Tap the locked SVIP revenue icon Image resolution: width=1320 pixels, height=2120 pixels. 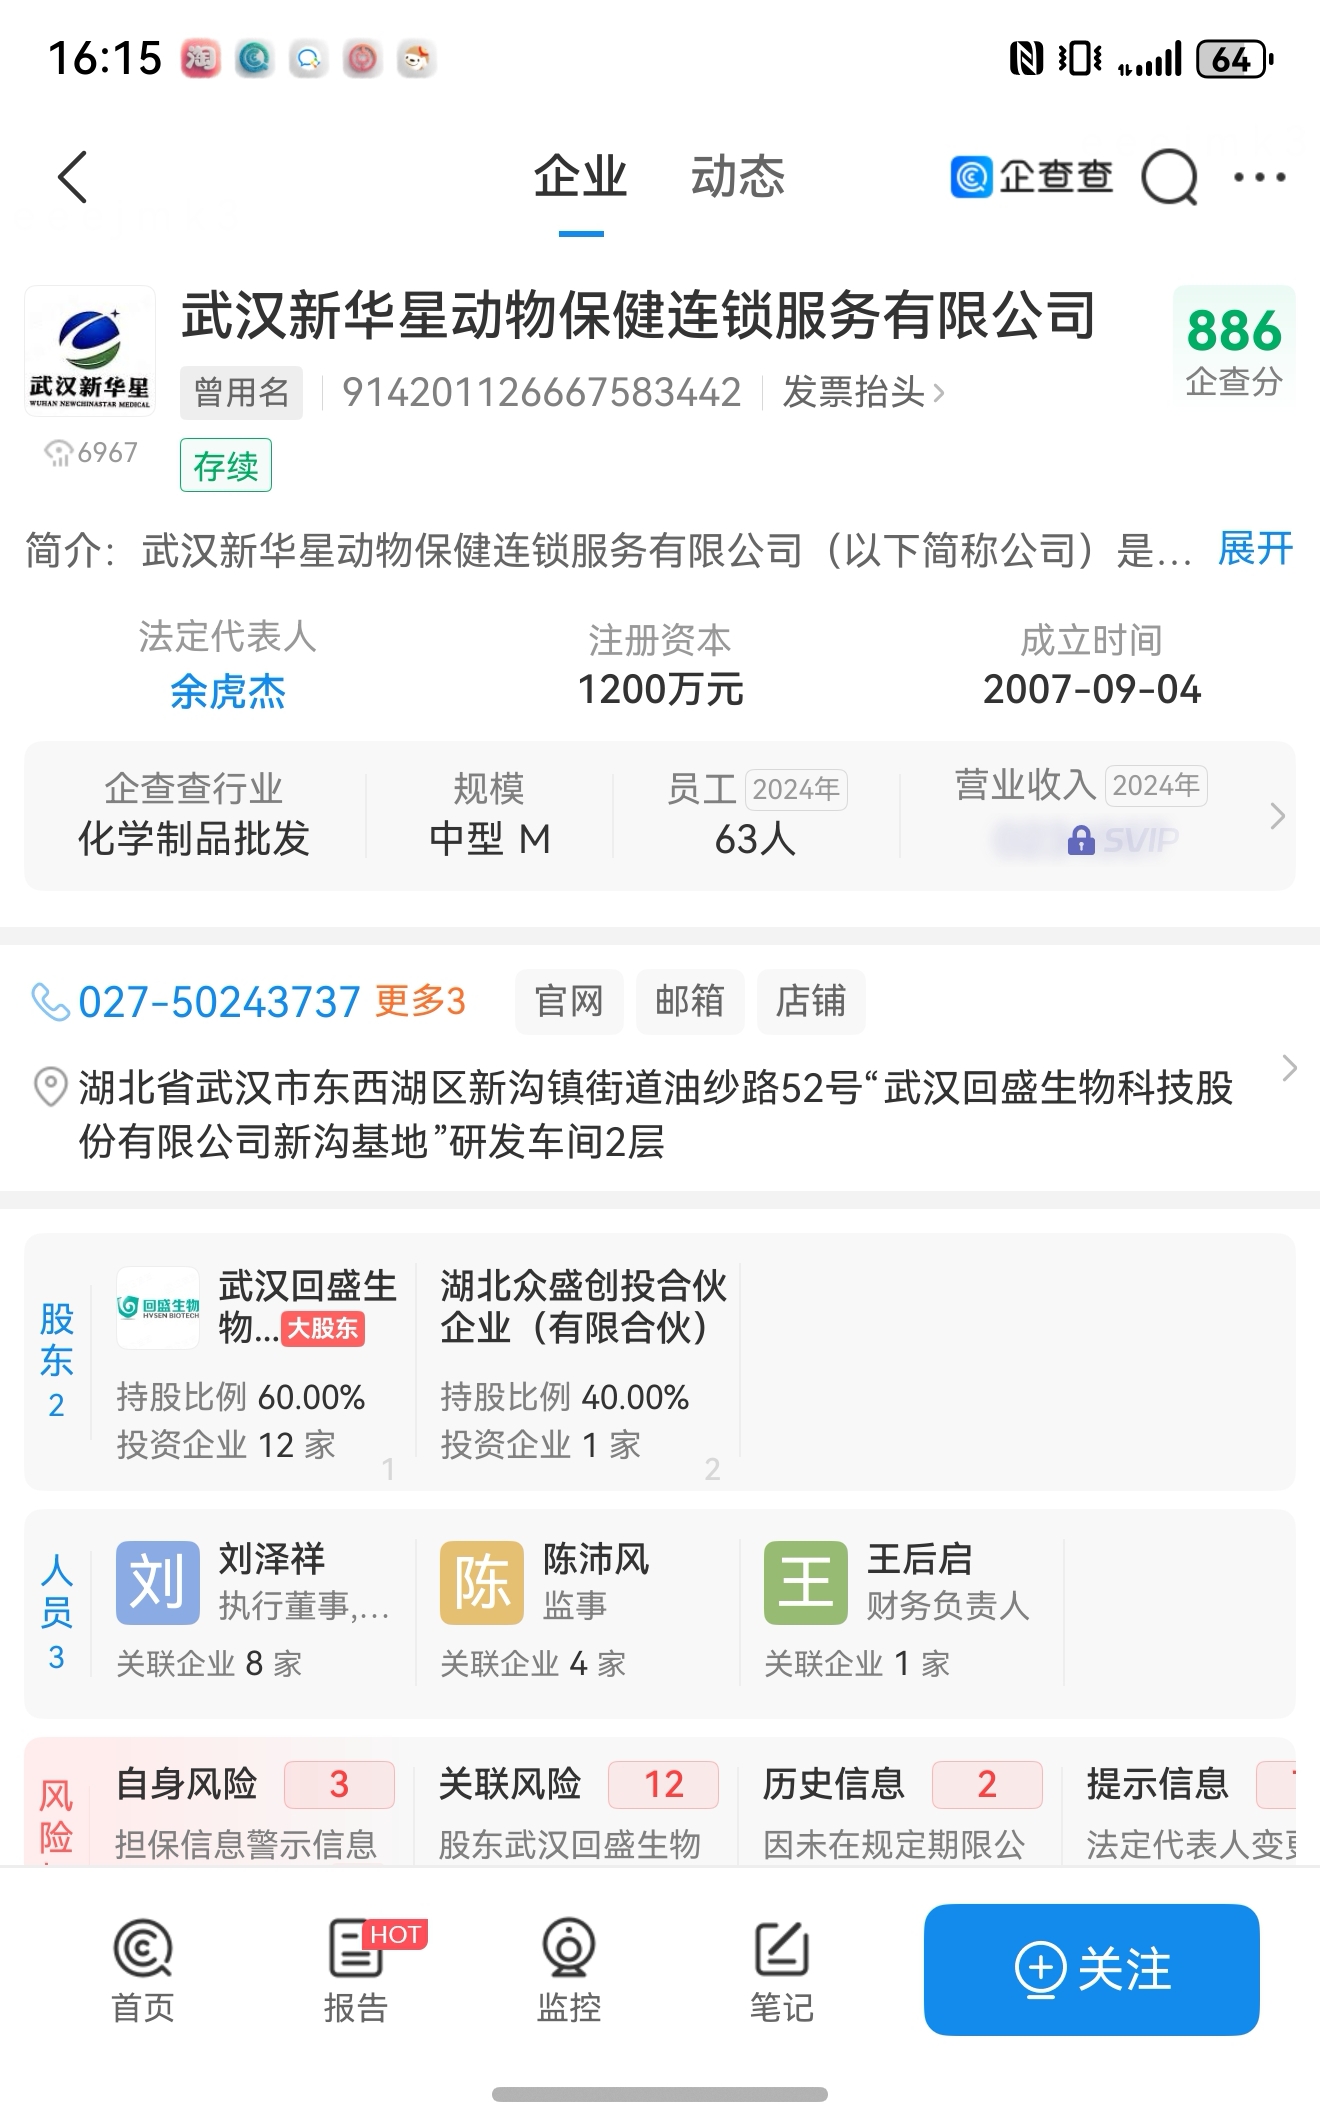click(1081, 840)
